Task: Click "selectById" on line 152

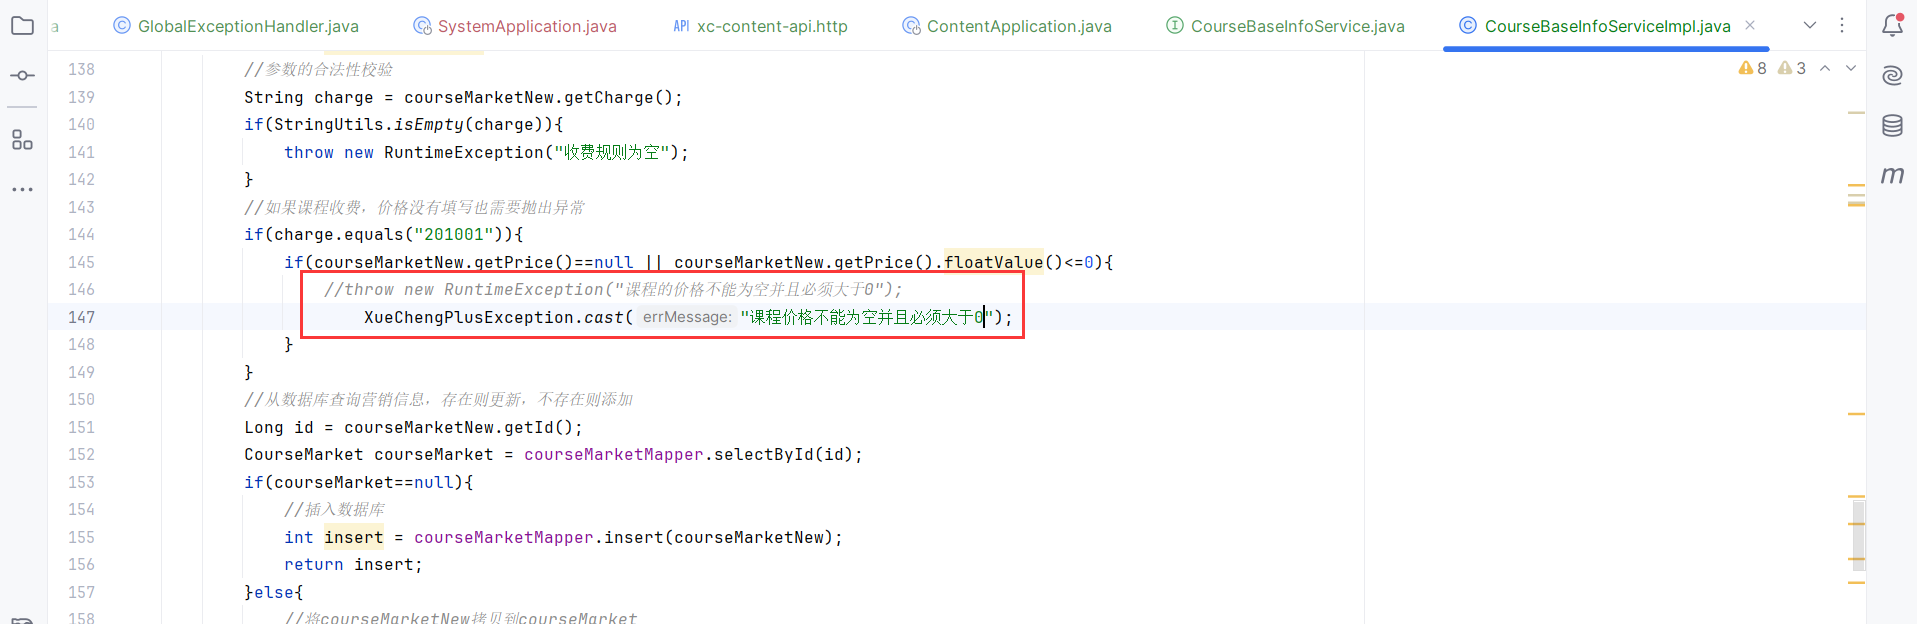Action: 764,455
